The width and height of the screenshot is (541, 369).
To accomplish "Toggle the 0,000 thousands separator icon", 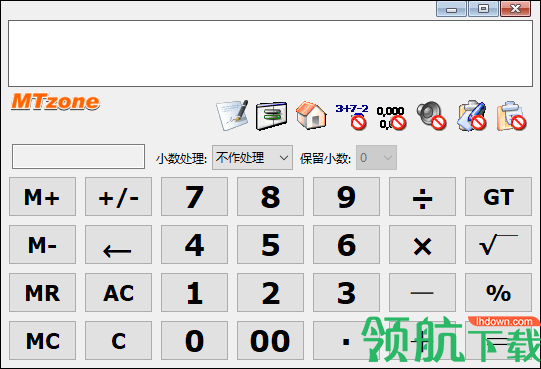I will point(391,117).
